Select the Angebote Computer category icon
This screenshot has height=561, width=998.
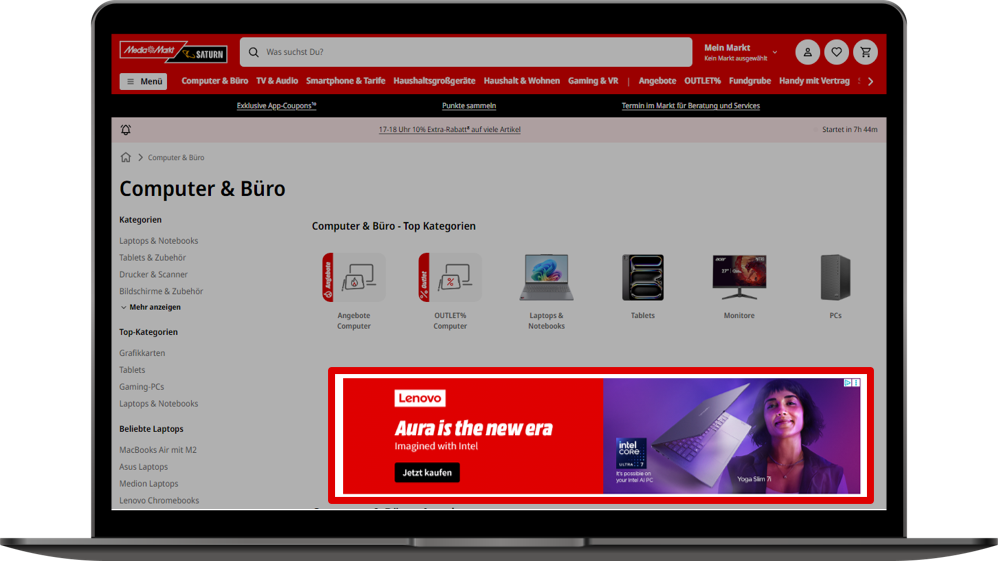(x=354, y=278)
